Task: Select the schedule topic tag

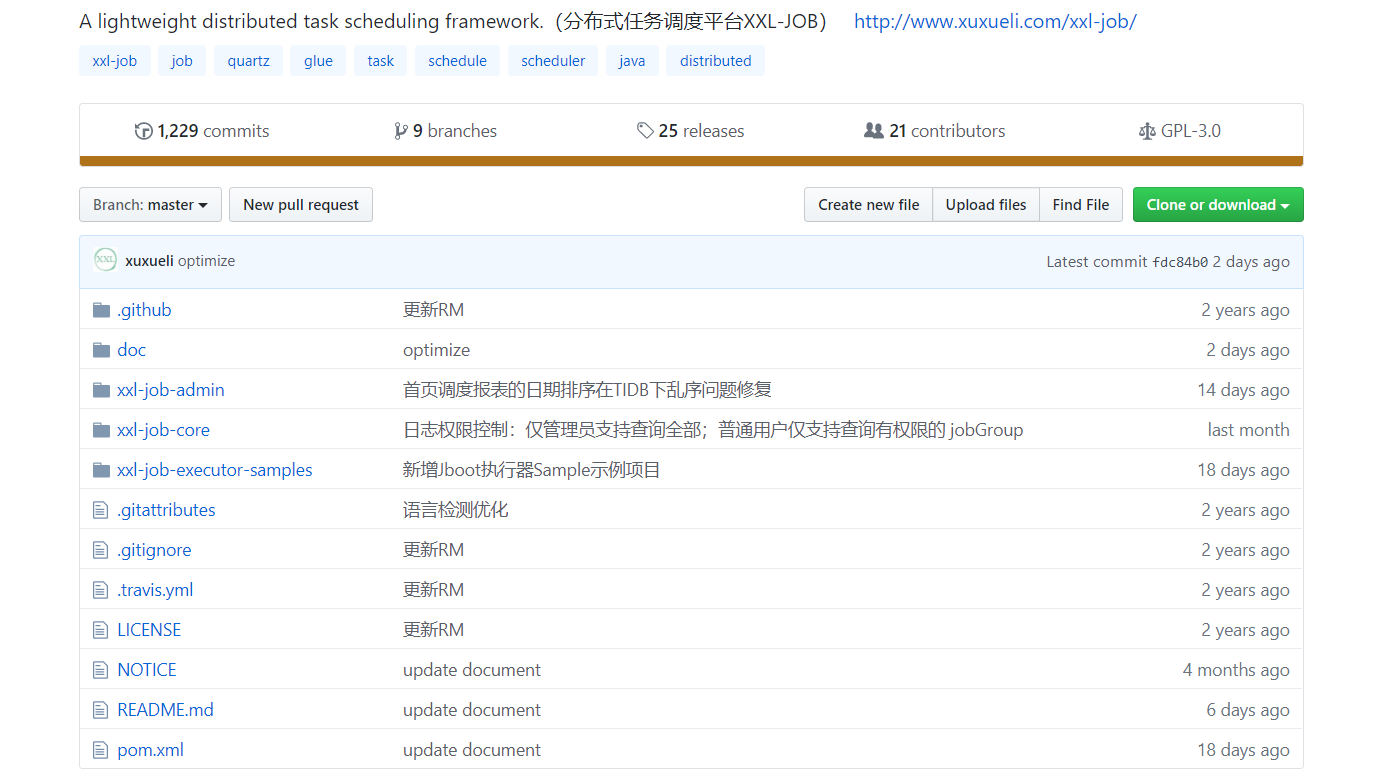Action: point(458,60)
